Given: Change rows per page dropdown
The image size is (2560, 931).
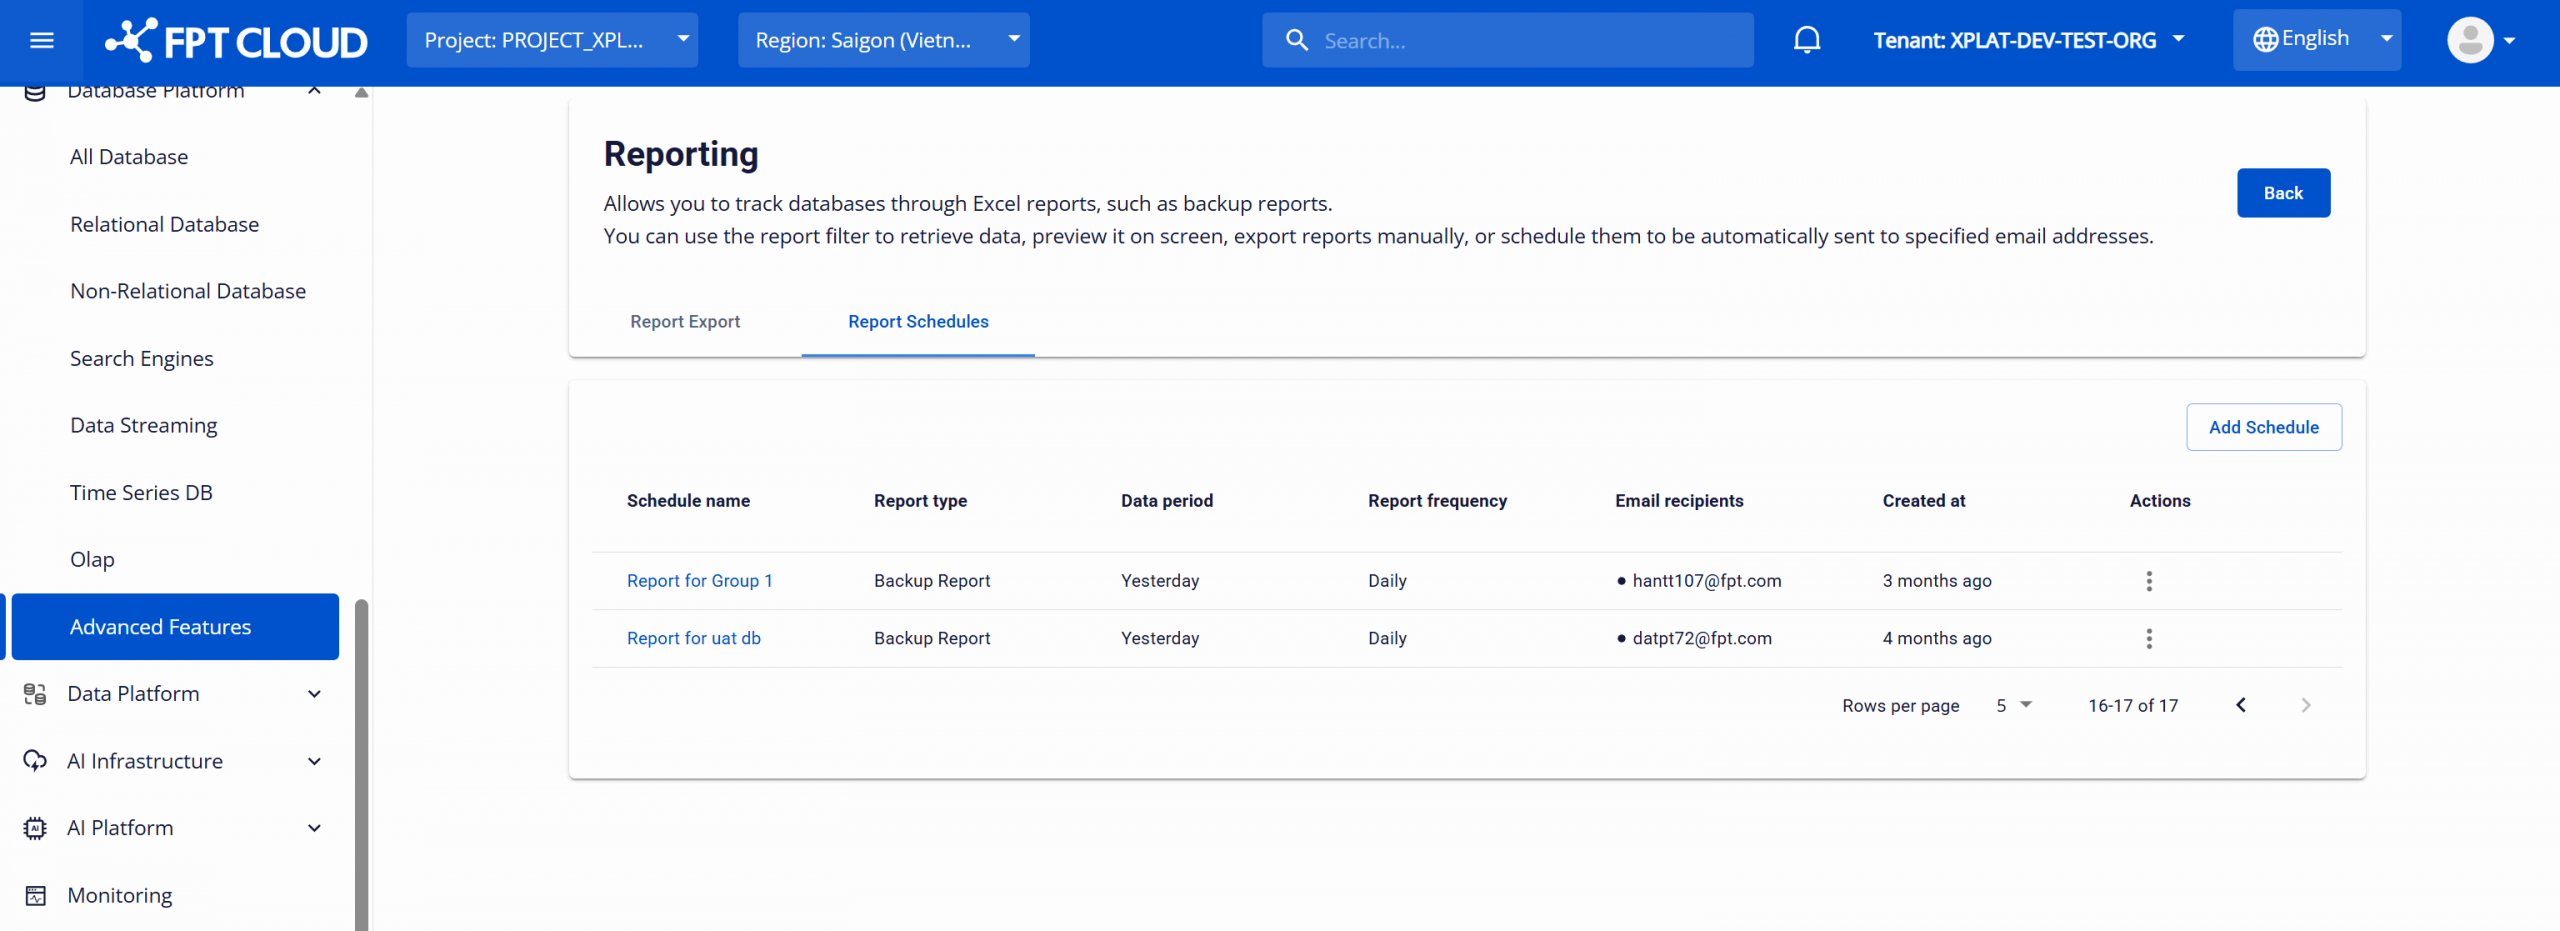Looking at the screenshot, I should (2013, 705).
